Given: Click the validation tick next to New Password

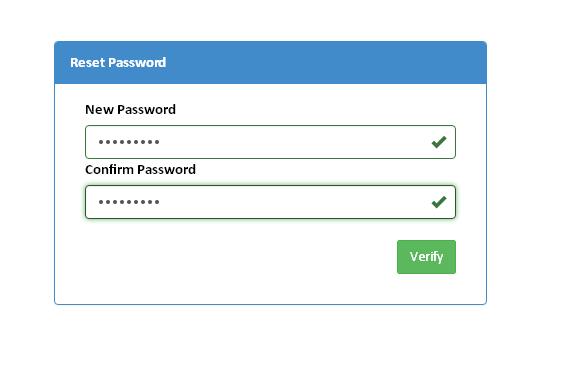Looking at the screenshot, I should click(439, 142).
